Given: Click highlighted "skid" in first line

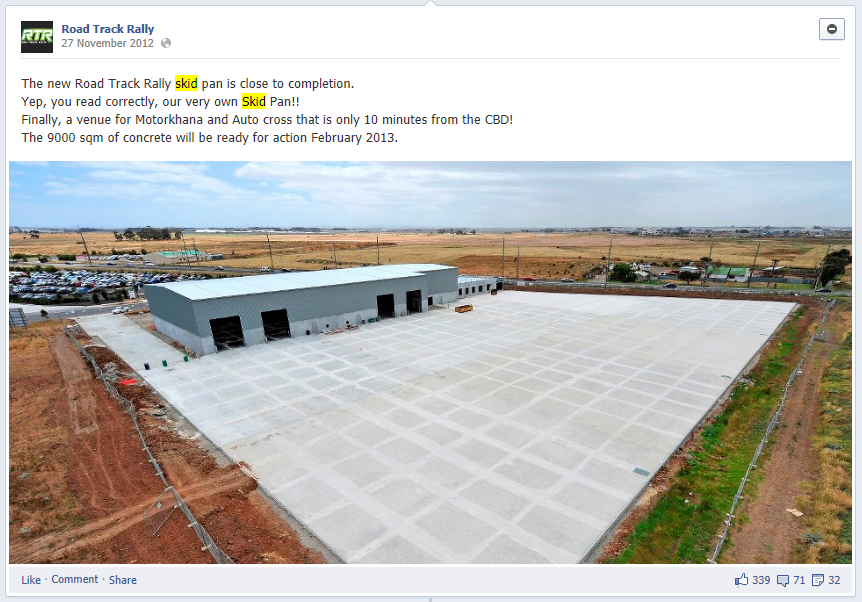Looking at the screenshot, I should pyautogui.click(x=186, y=84).
